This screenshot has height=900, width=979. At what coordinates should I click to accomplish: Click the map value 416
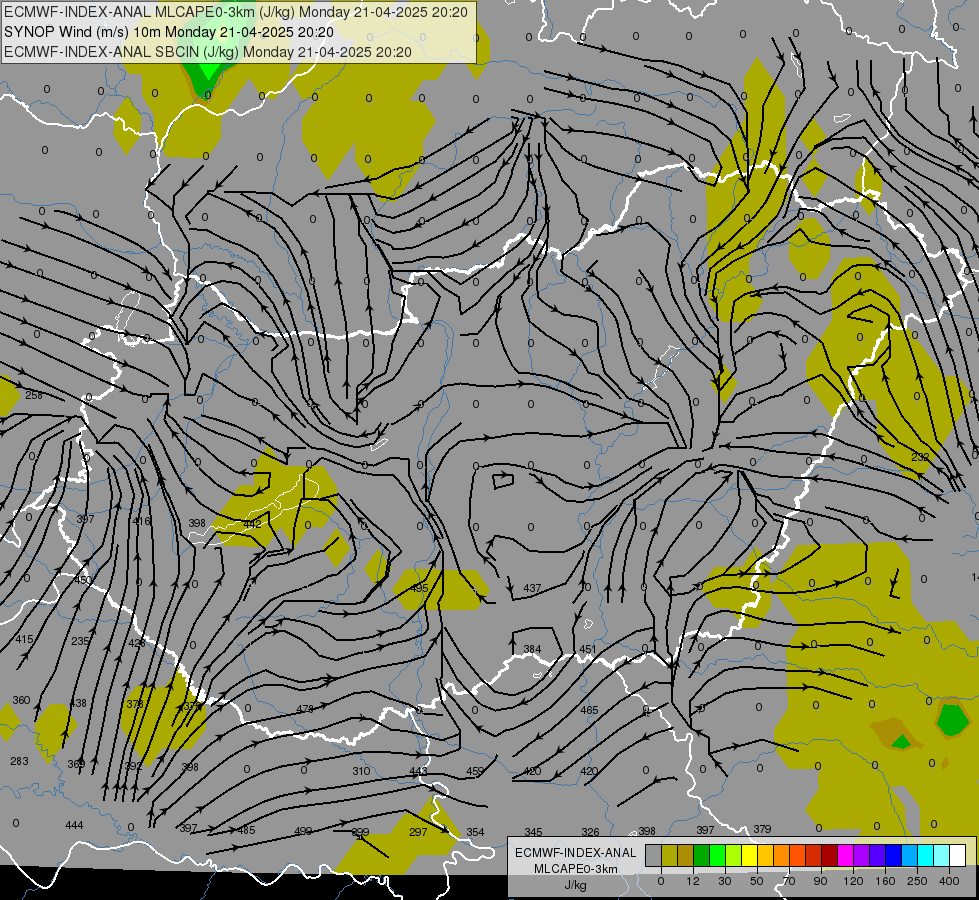(x=142, y=521)
